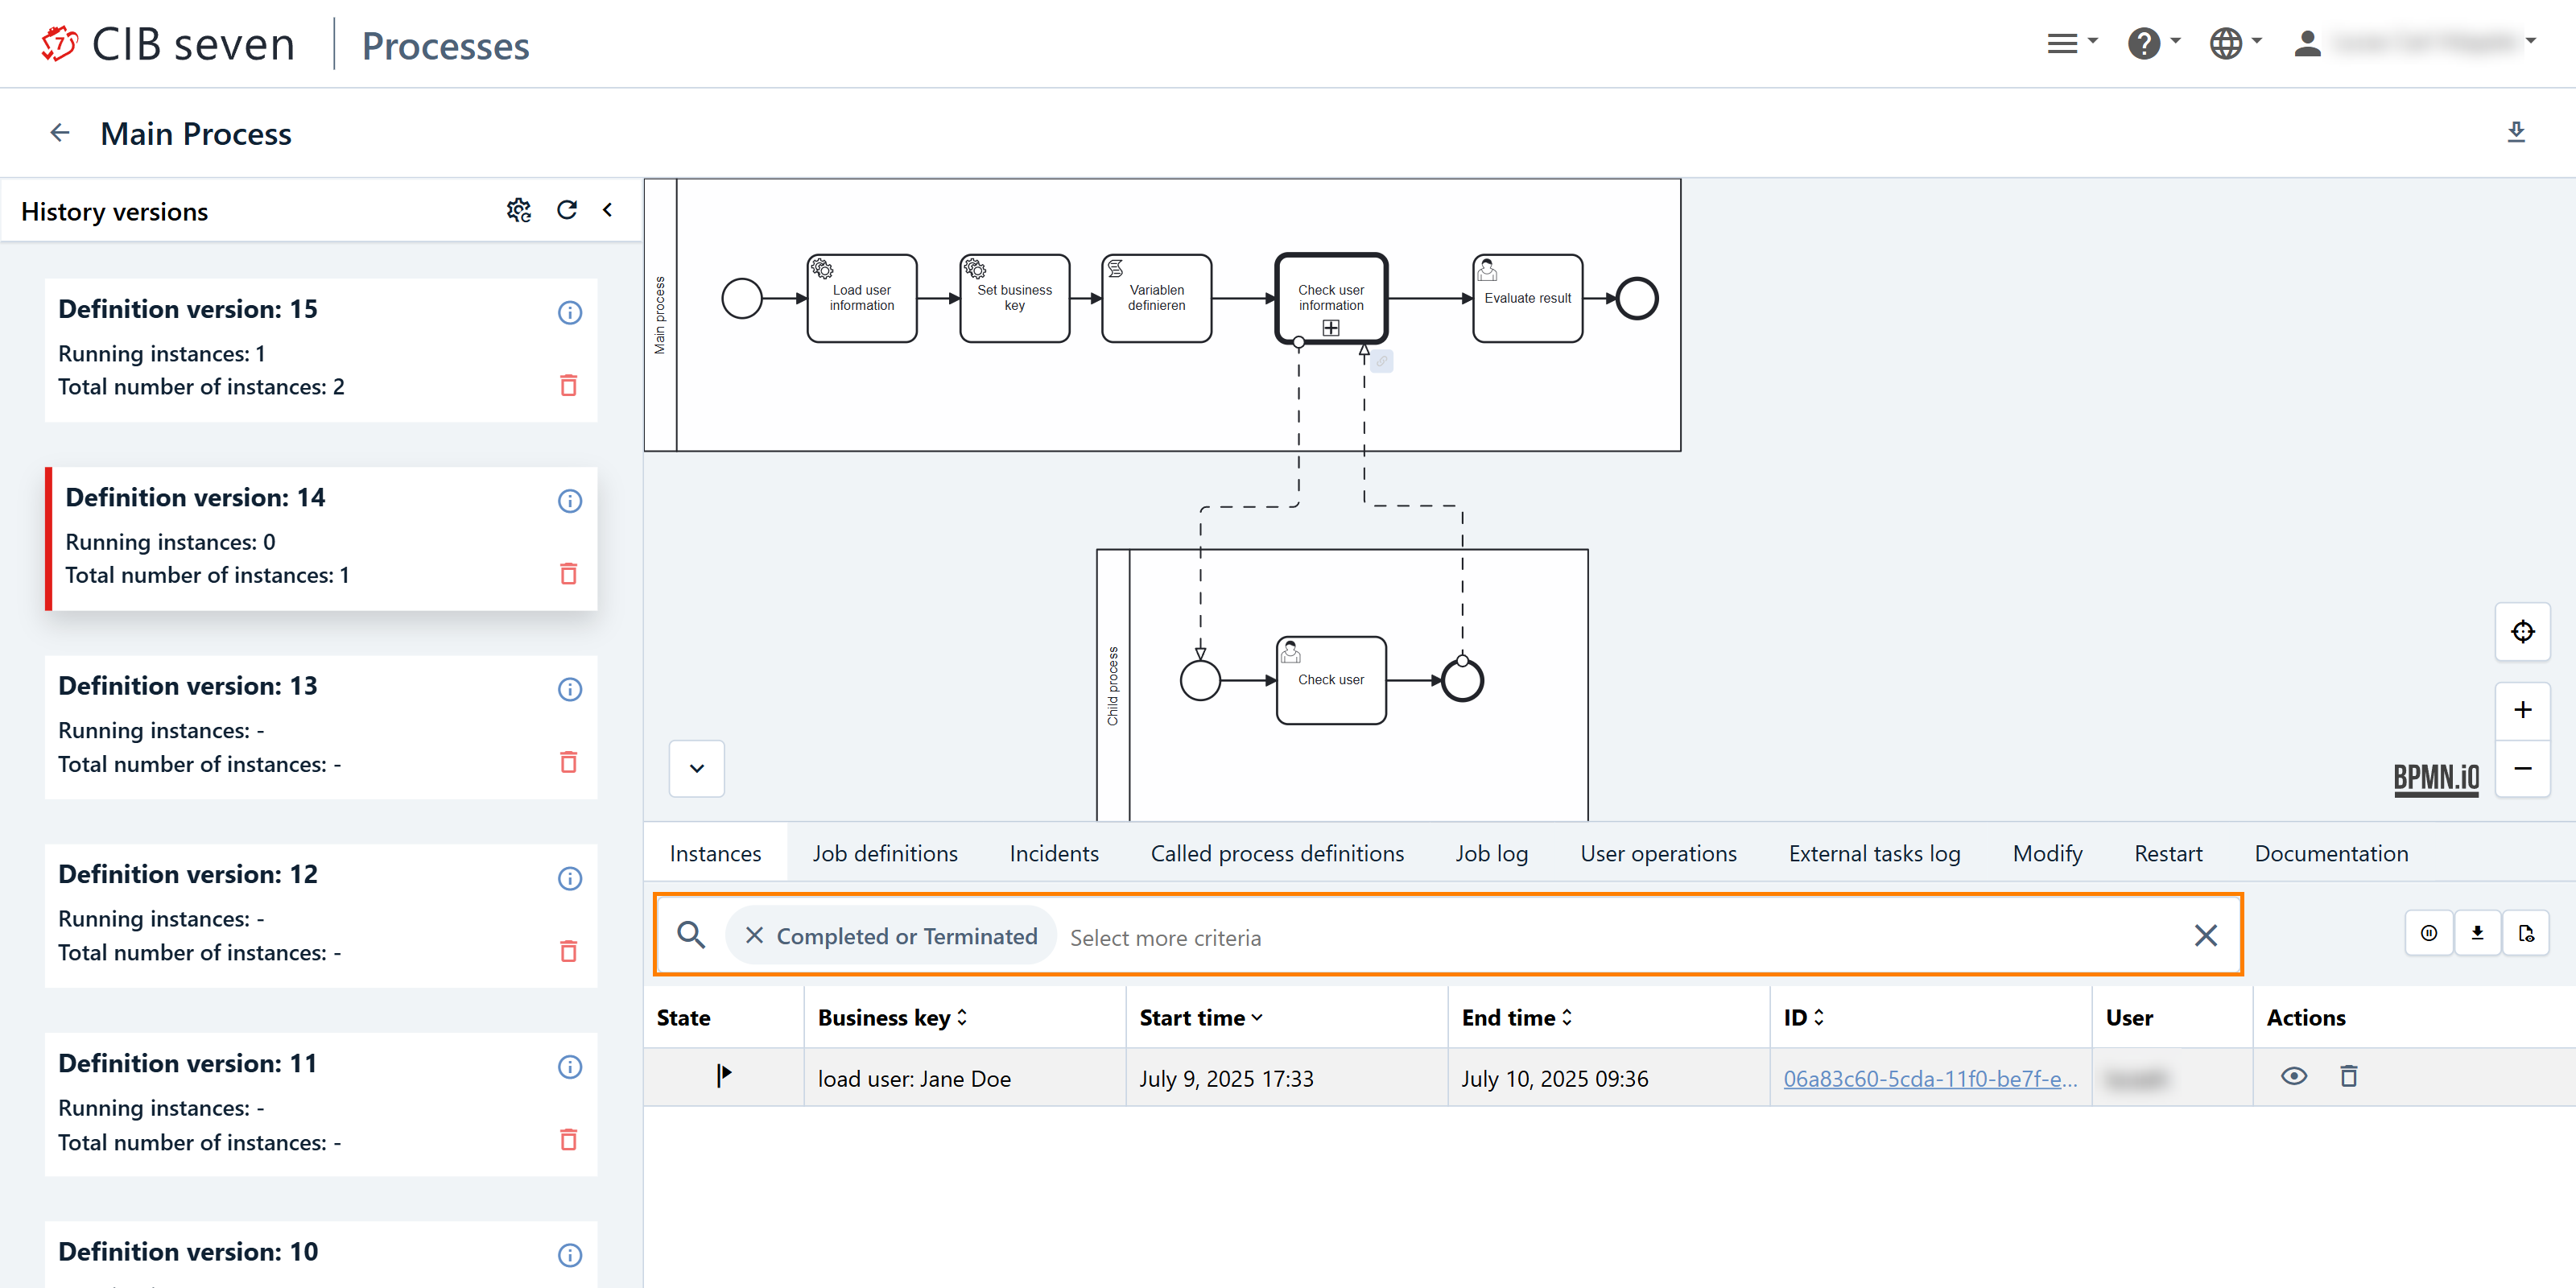Open the History versions settings gear
2576x1288 pixels.
[518, 210]
